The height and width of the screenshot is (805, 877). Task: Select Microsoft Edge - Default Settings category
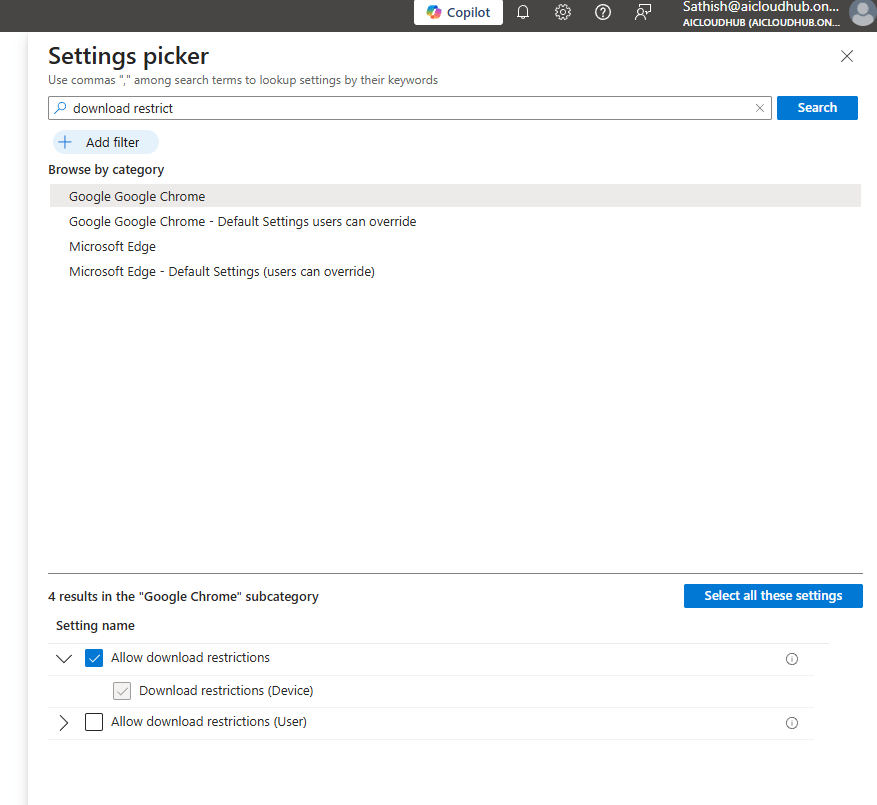pyautogui.click(x=221, y=271)
